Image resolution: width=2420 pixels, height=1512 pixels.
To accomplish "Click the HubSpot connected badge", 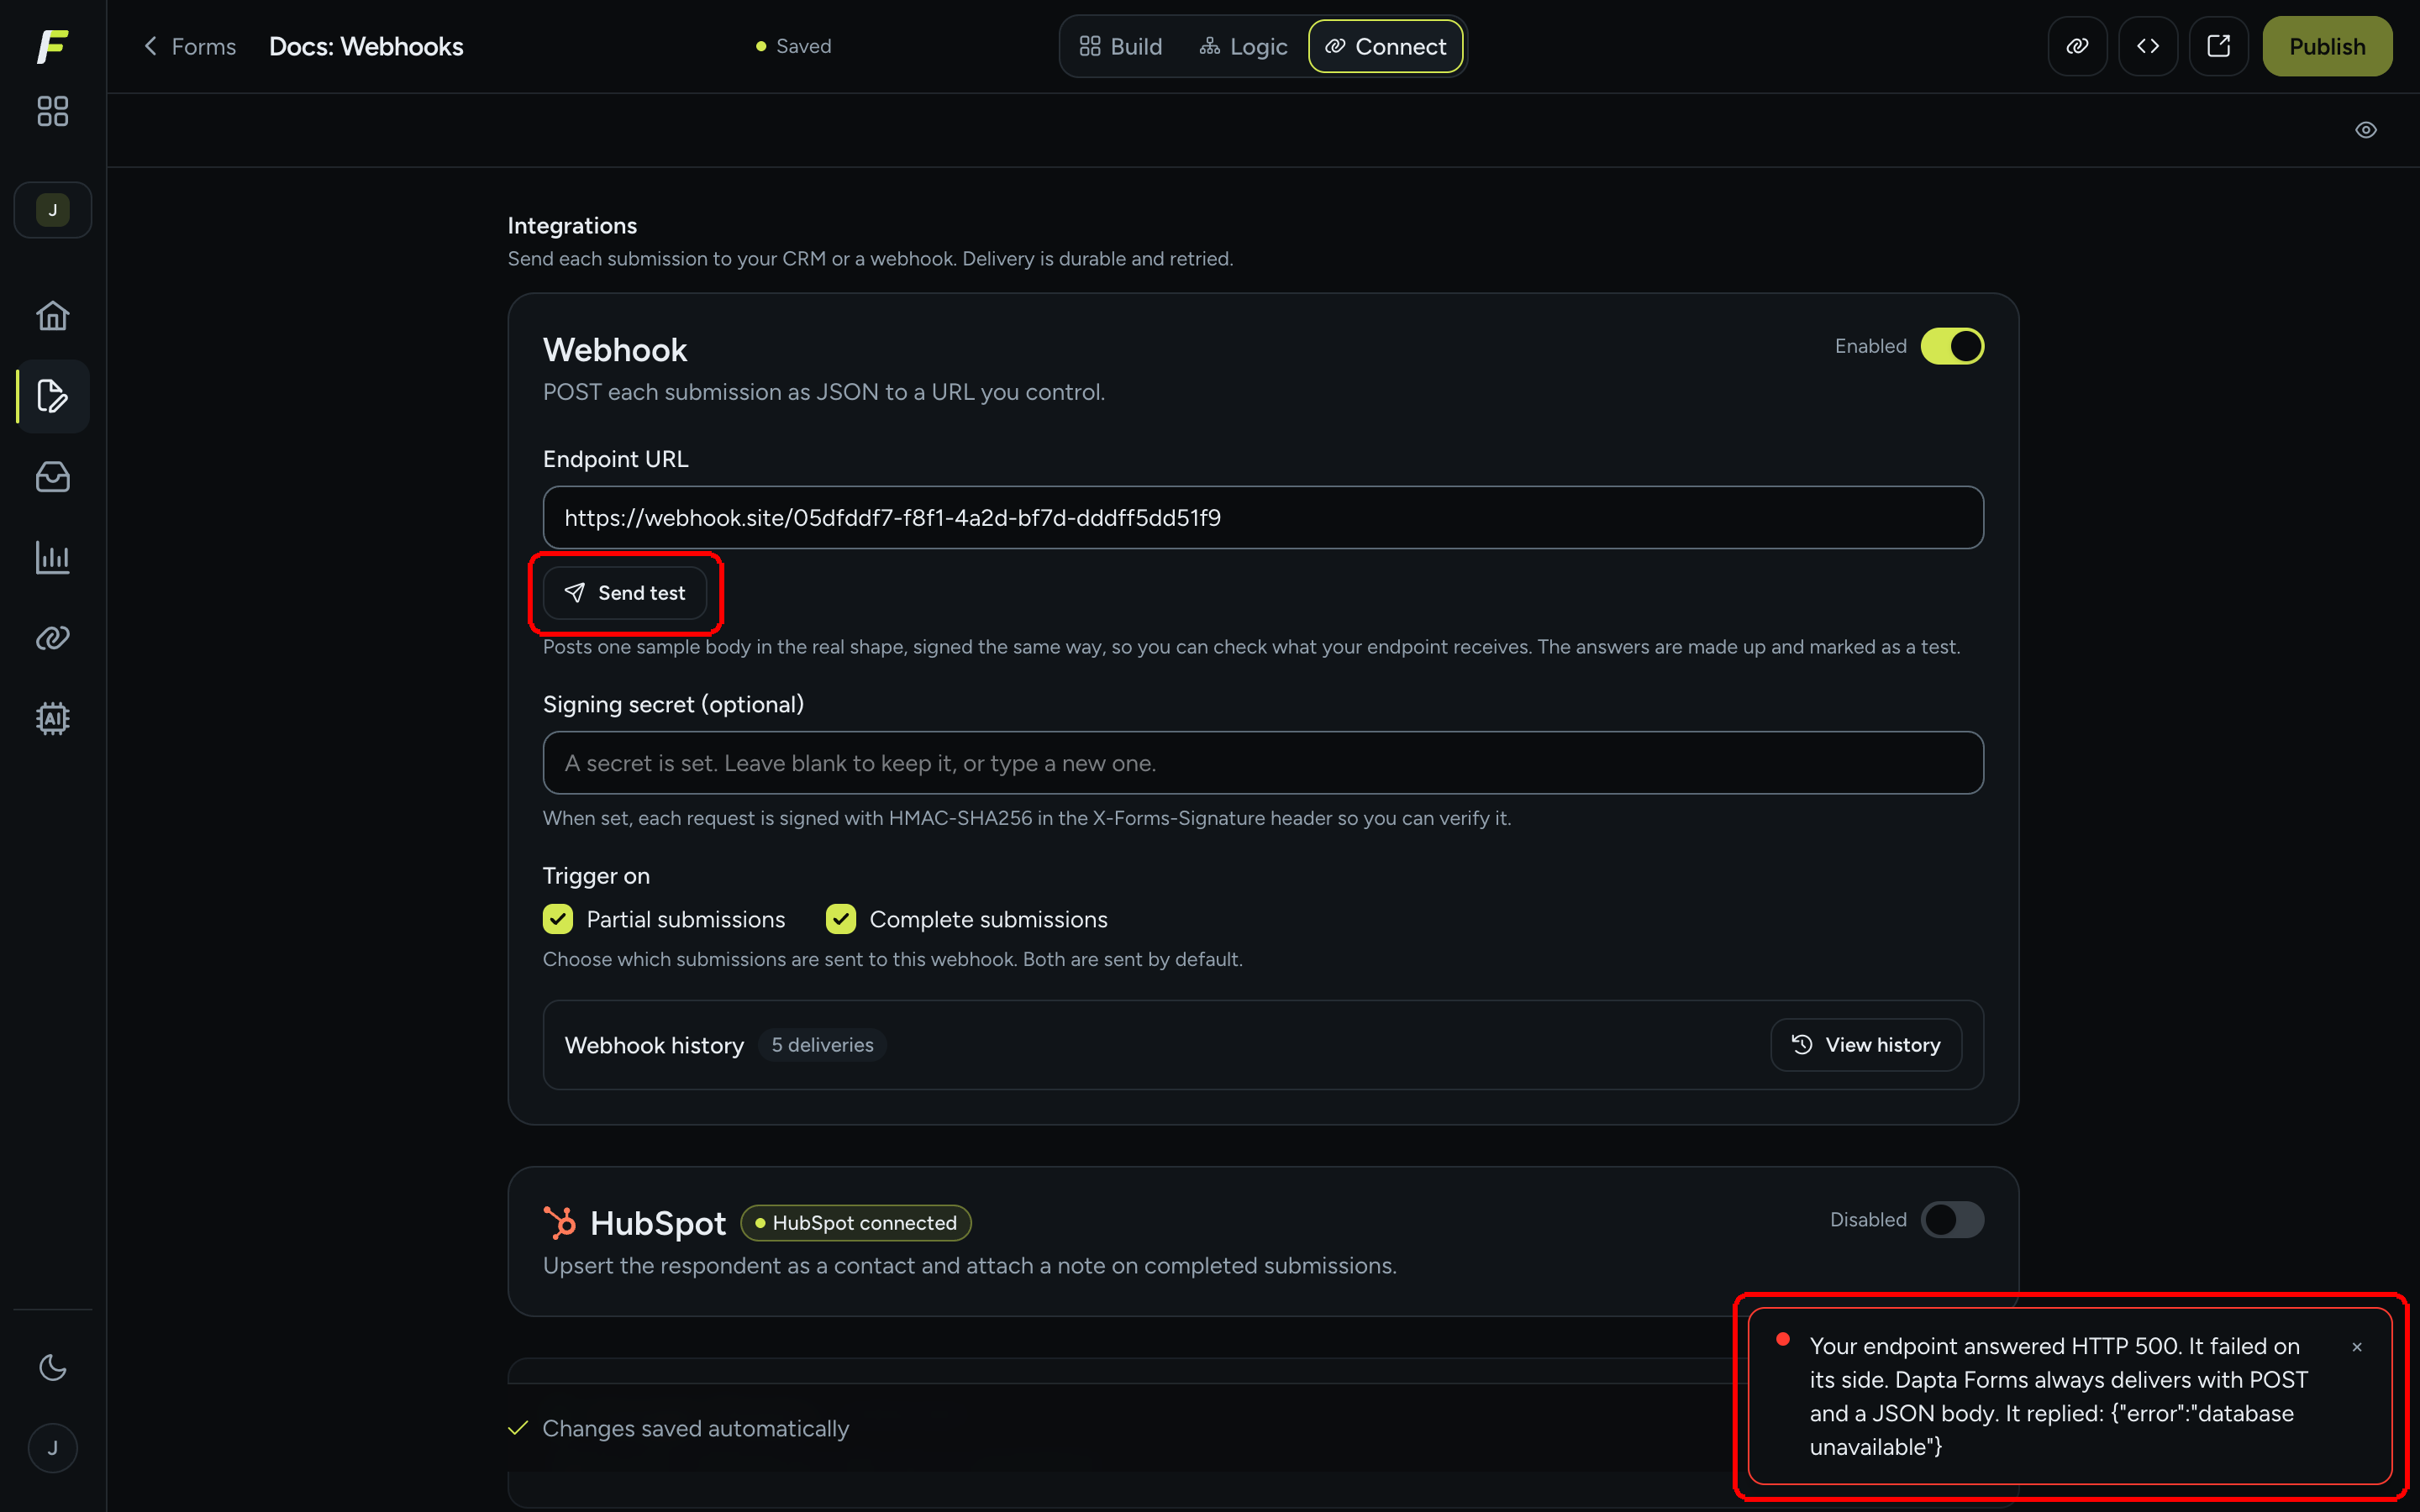I will [x=856, y=1223].
